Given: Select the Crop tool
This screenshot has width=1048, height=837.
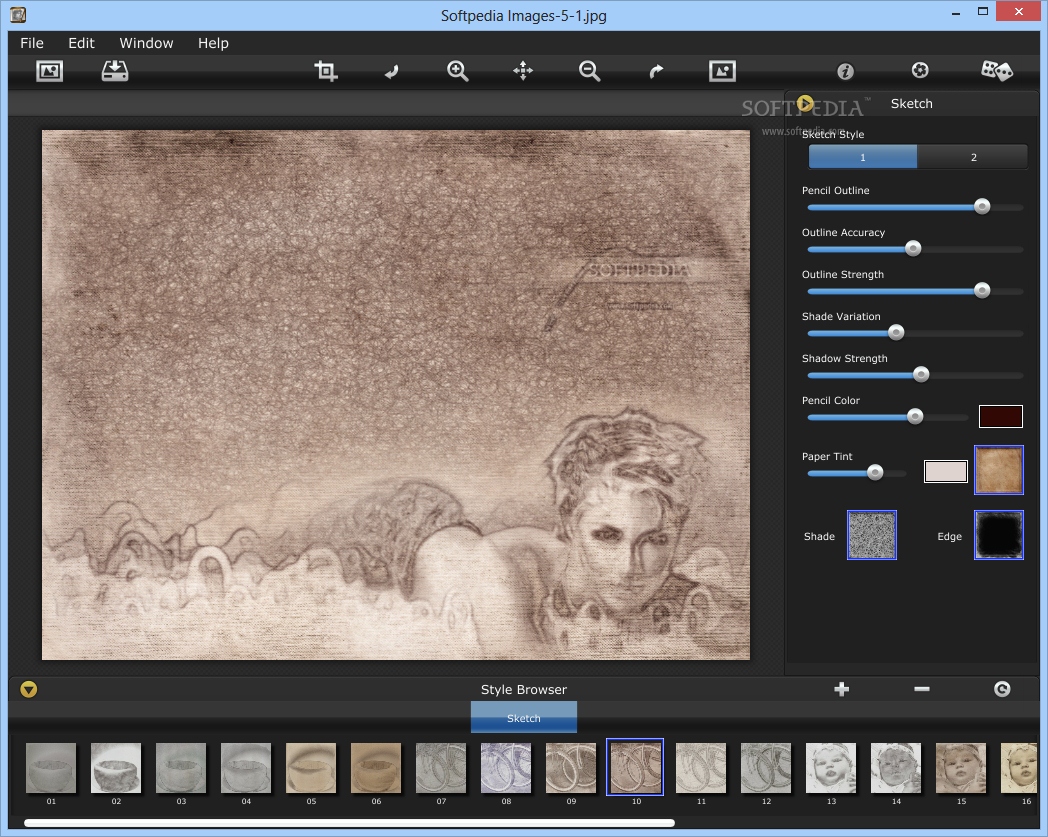Looking at the screenshot, I should pos(325,71).
